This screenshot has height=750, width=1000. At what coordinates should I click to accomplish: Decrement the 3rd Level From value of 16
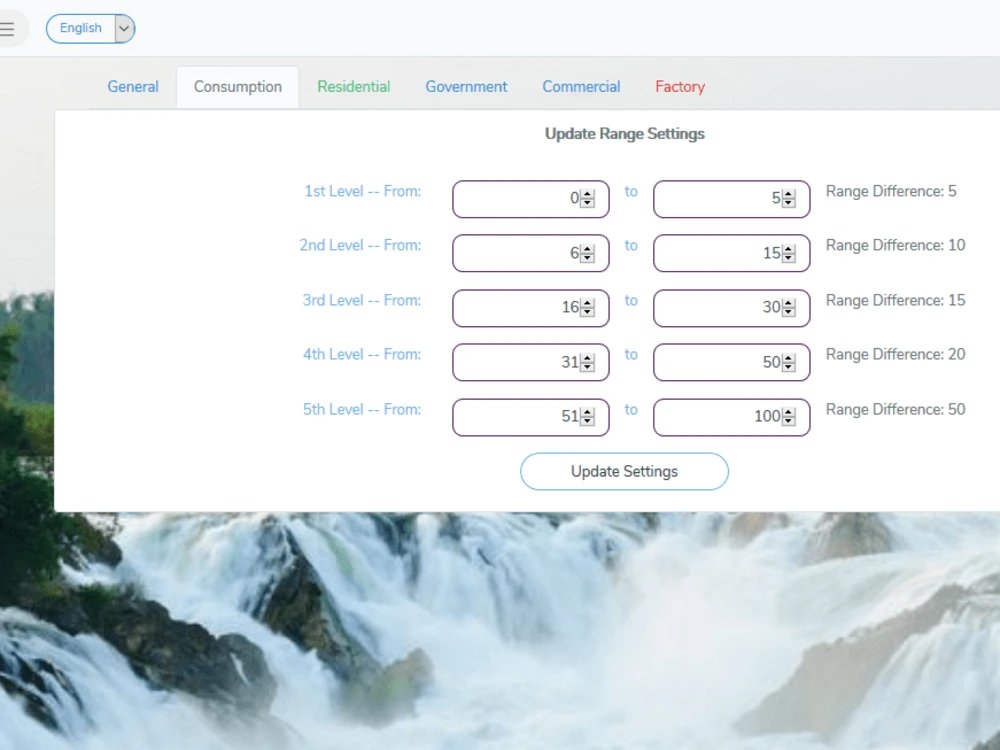click(587, 312)
